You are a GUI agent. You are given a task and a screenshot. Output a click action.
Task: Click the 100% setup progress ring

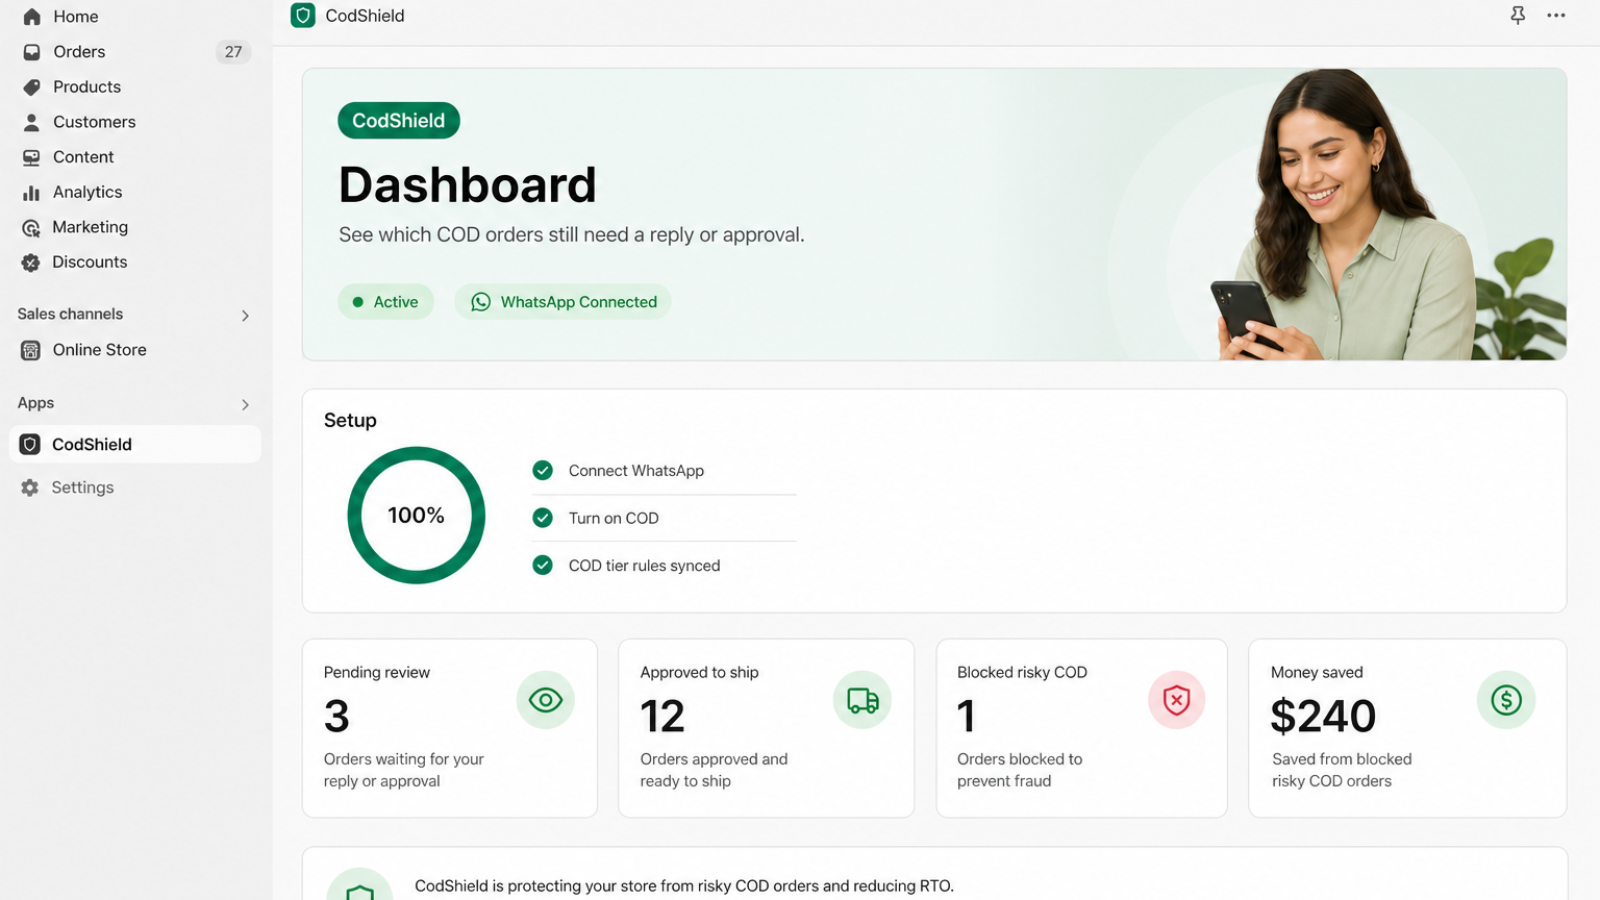point(416,515)
